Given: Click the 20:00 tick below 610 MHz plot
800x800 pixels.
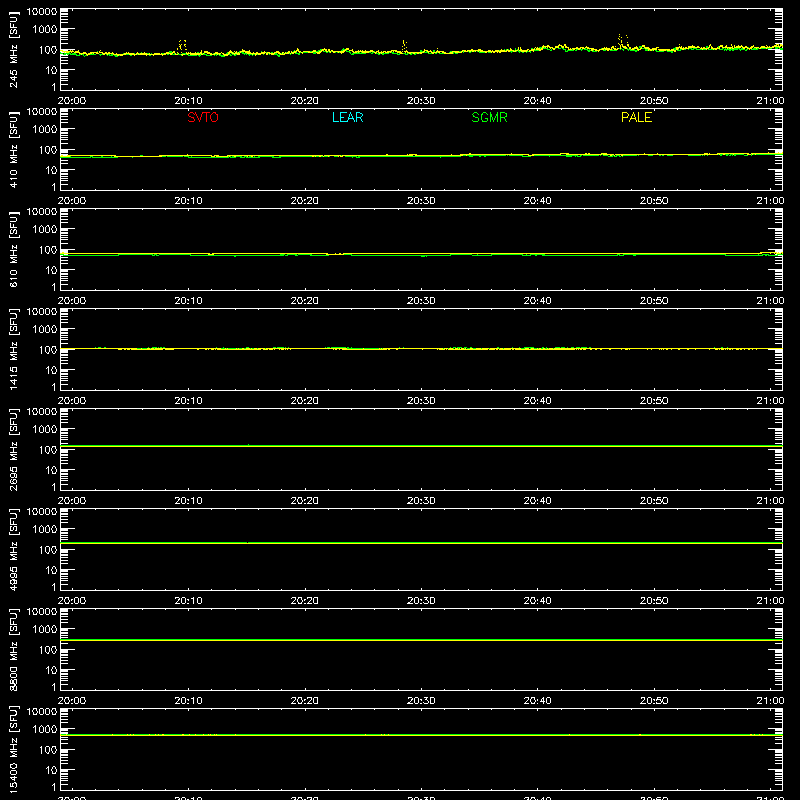Looking at the screenshot, I should click(x=72, y=301).
